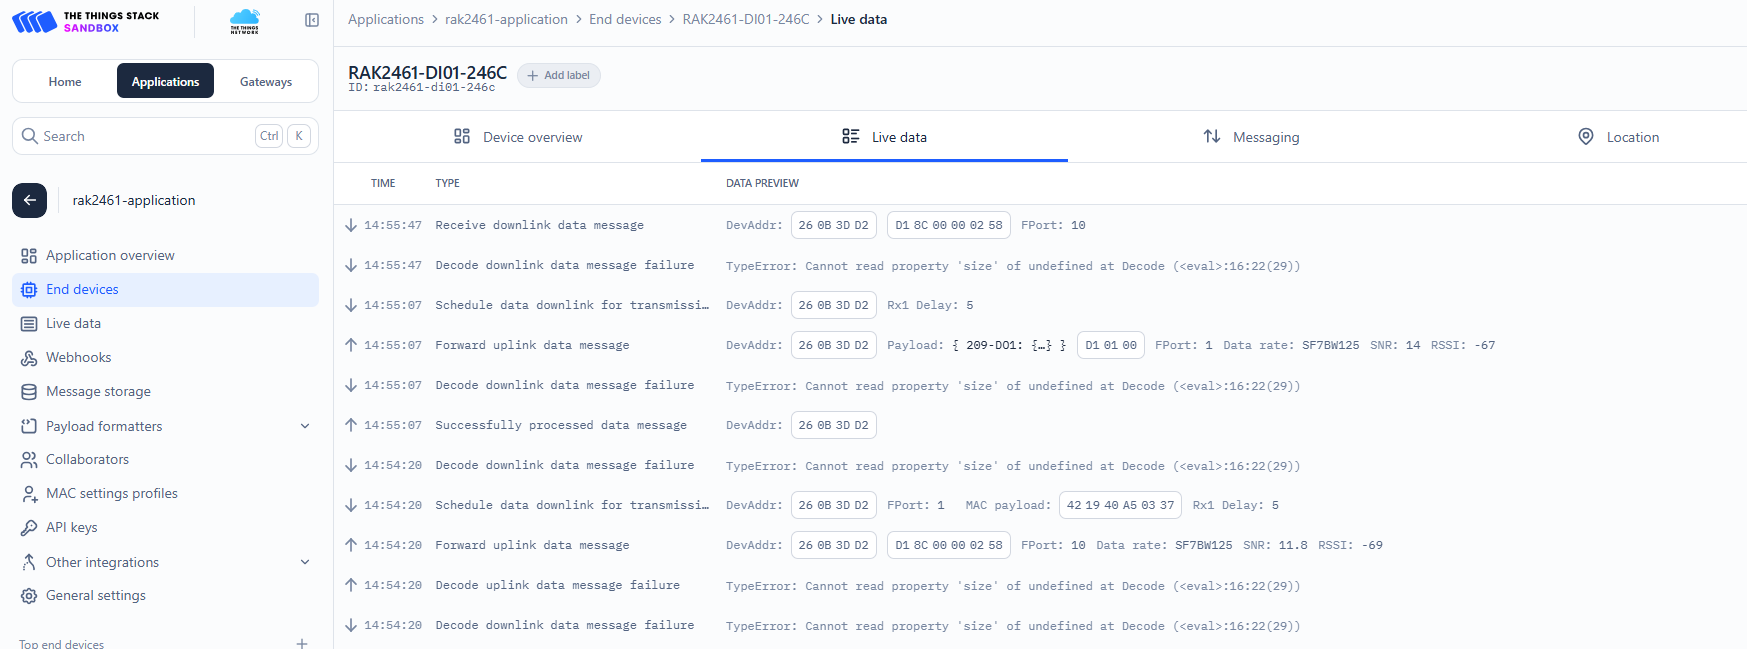Expand the Payload formatters submenu
Image resolution: width=1747 pixels, height=649 pixels.
coord(305,426)
